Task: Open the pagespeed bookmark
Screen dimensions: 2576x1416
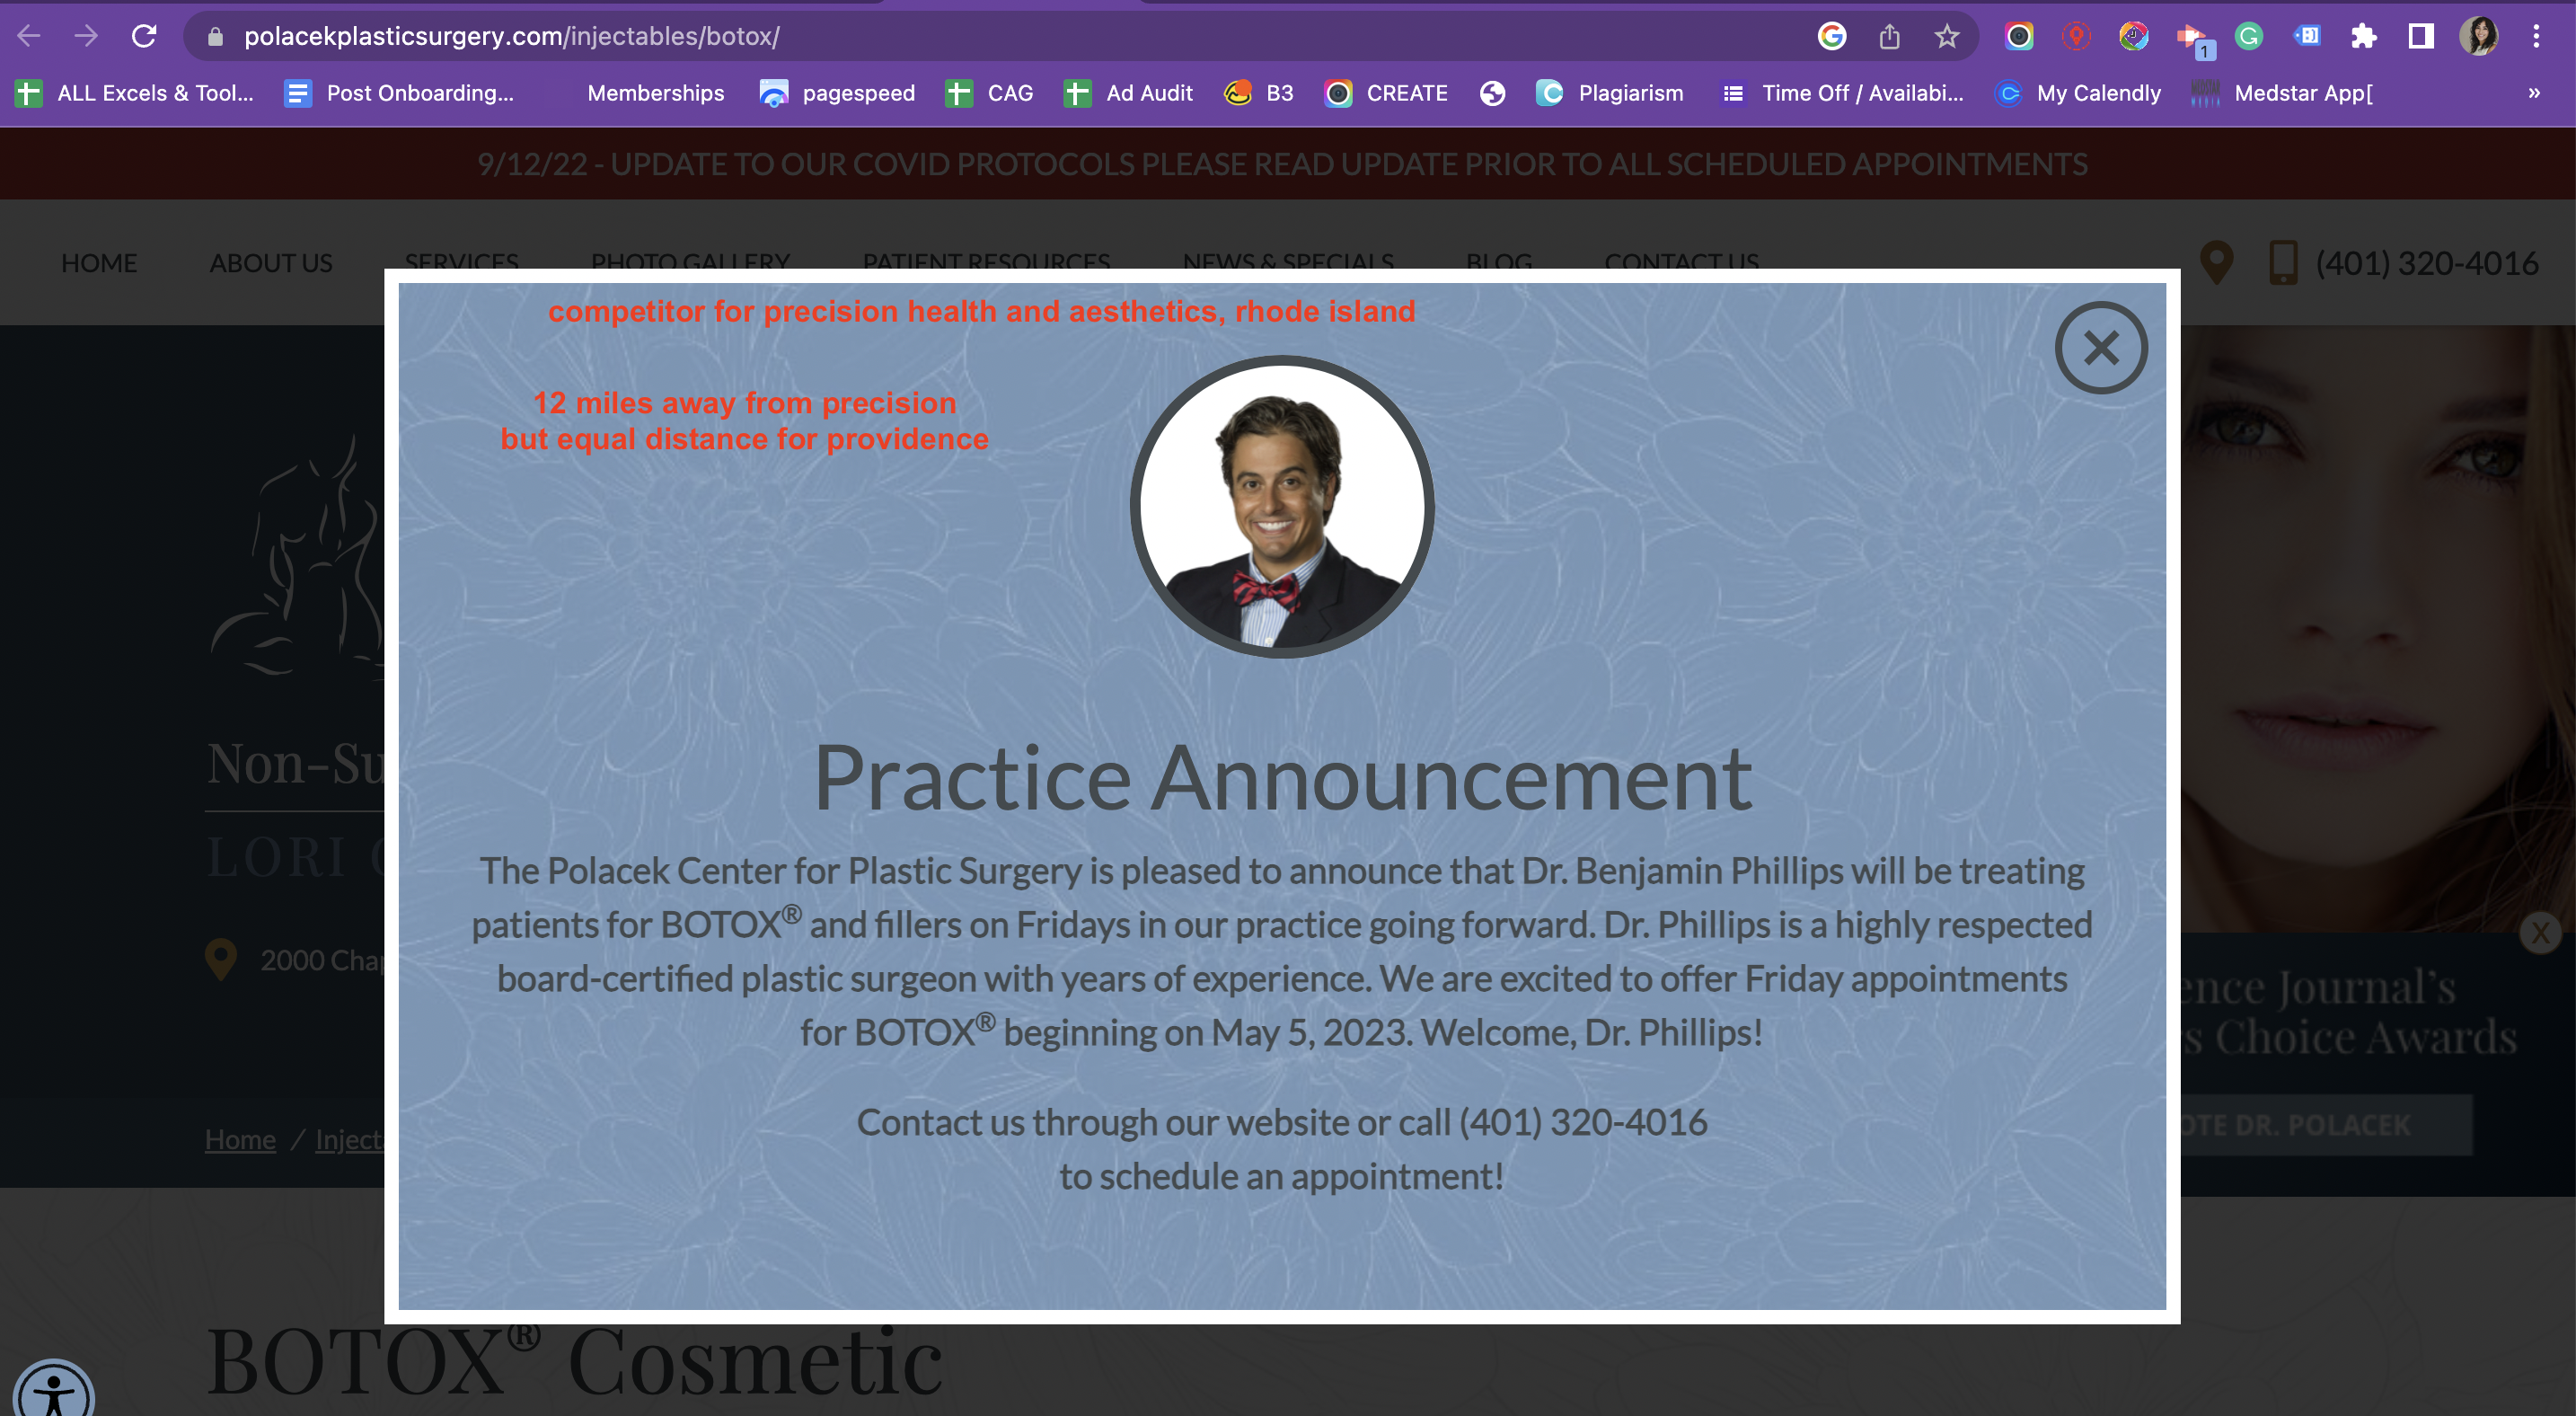Action: (837, 93)
